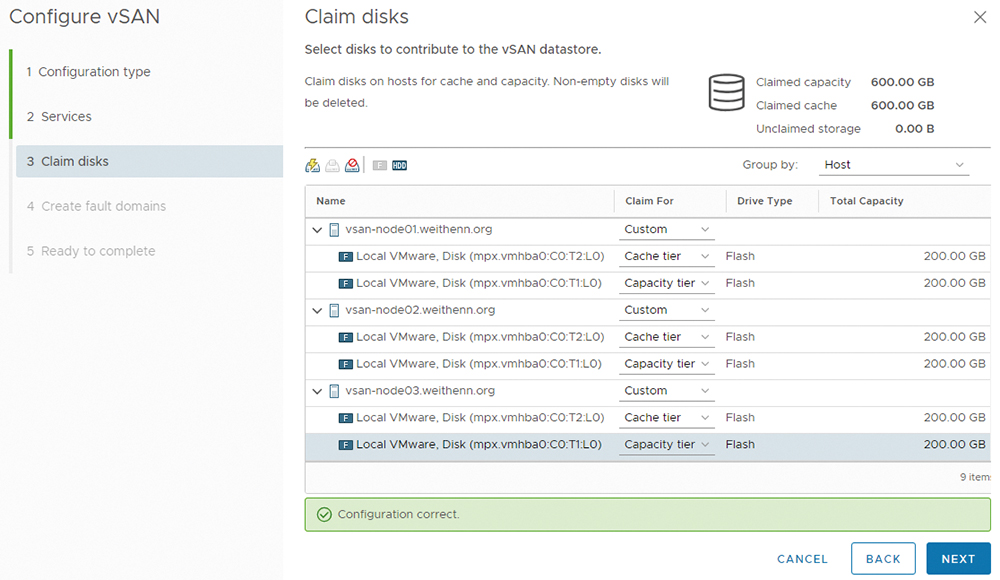The height and width of the screenshot is (580, 1000).
Task: Select step 3 Claim disks
Action: click(149, 161)
